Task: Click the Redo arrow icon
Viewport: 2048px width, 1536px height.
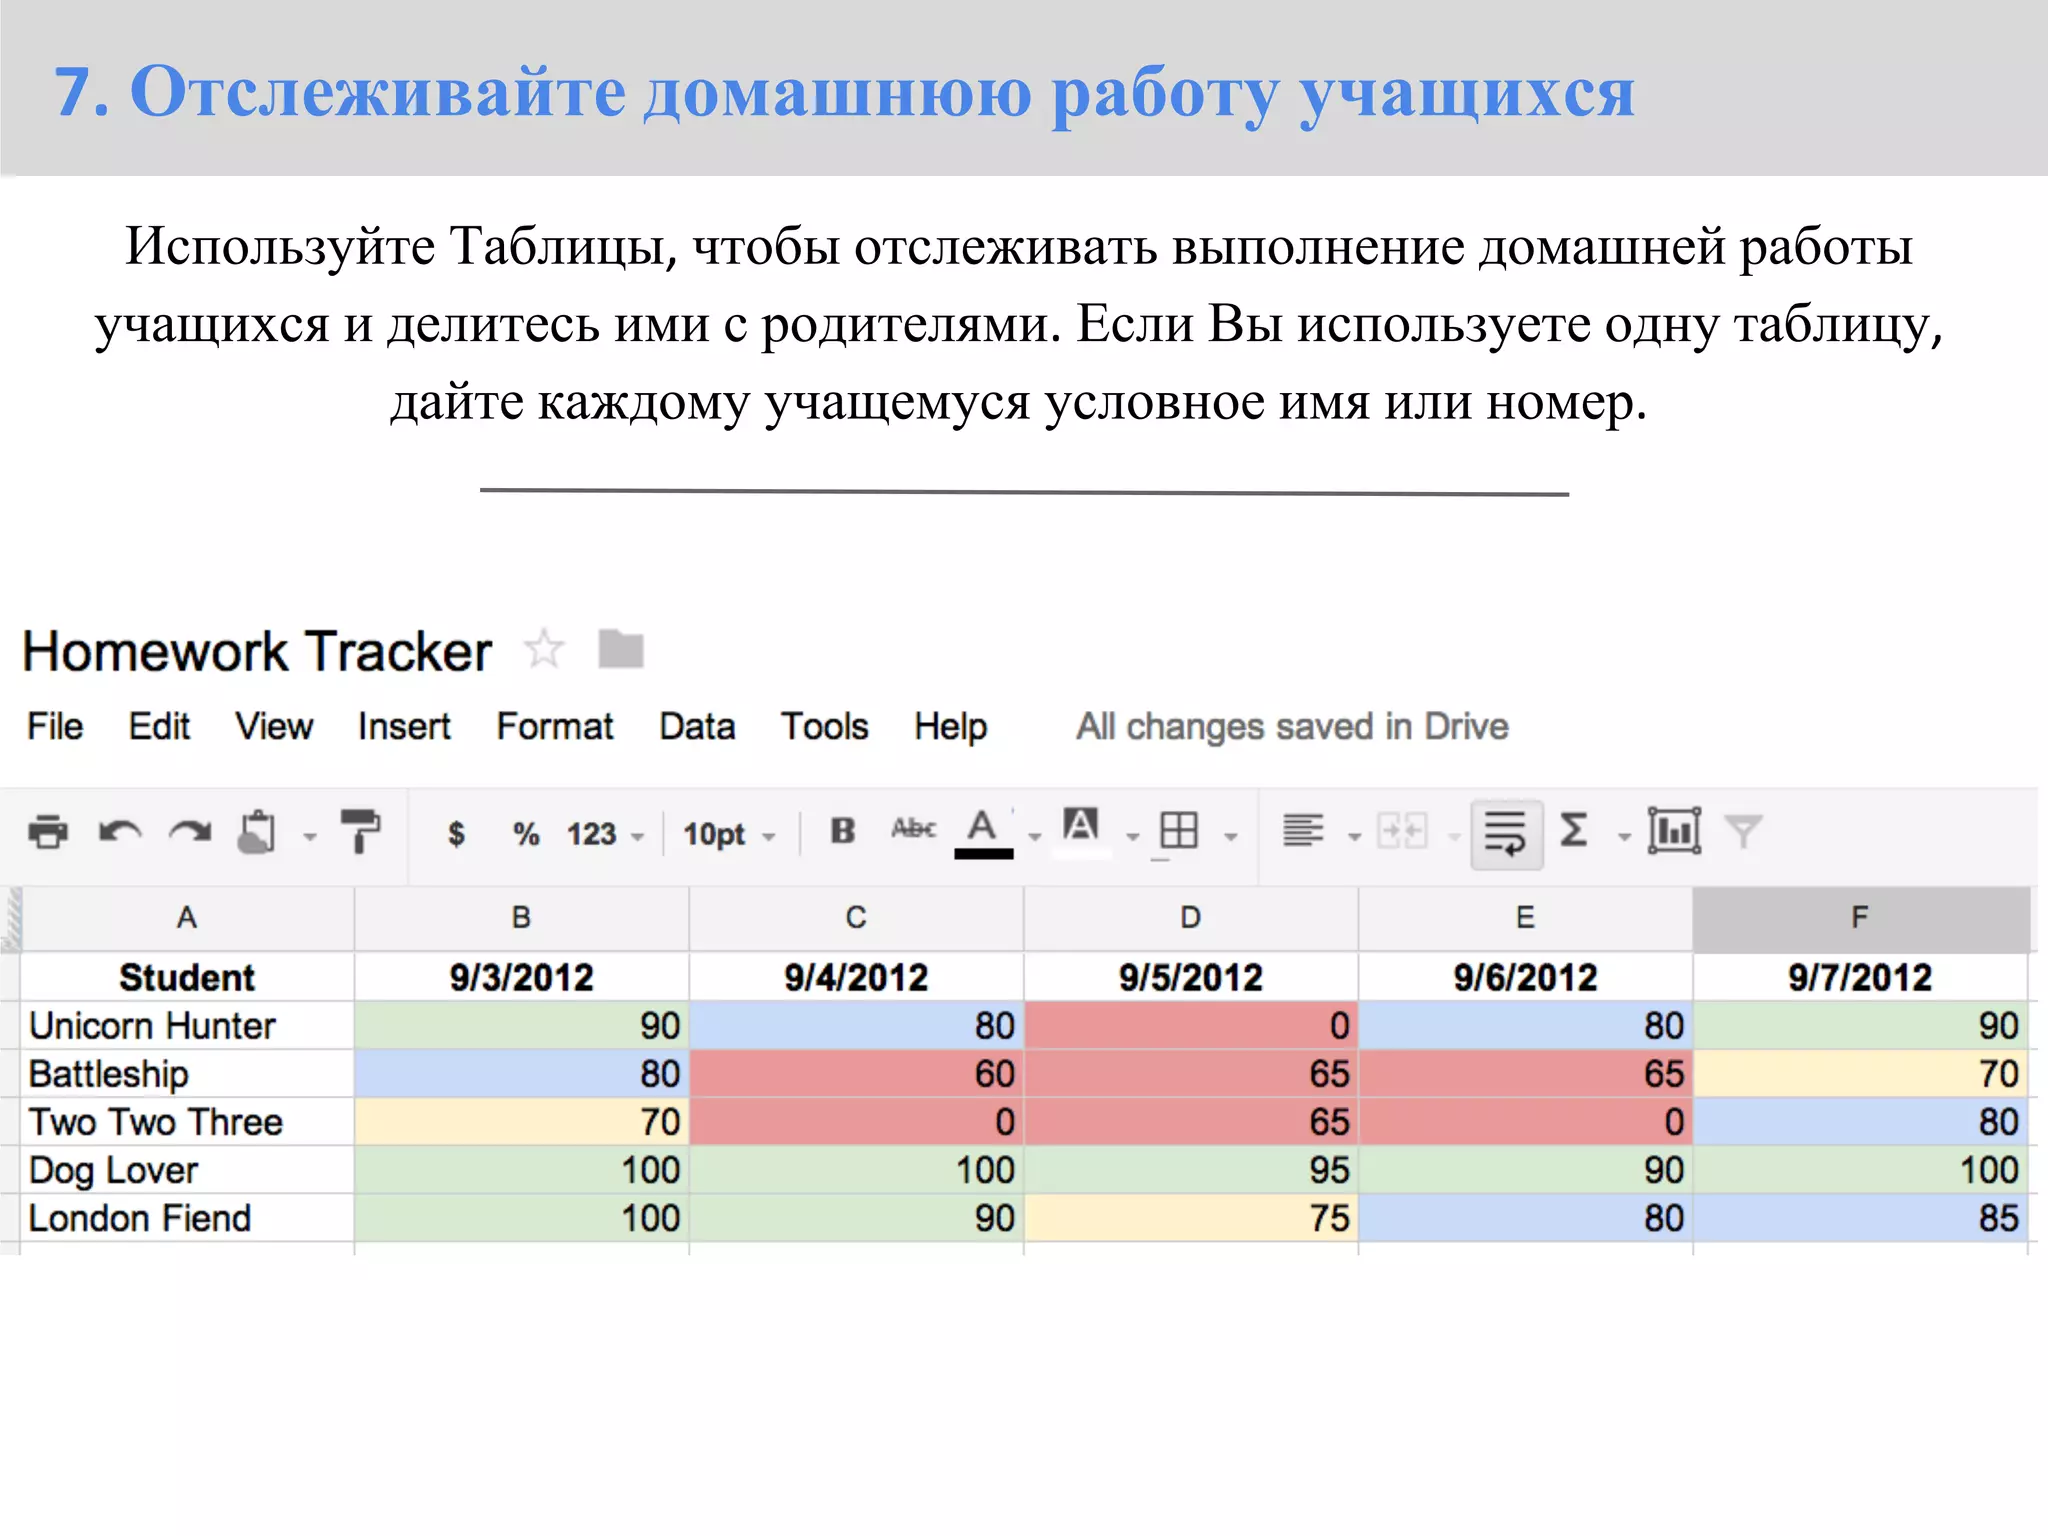Action: pyautogui.click(x=190, y=832)
